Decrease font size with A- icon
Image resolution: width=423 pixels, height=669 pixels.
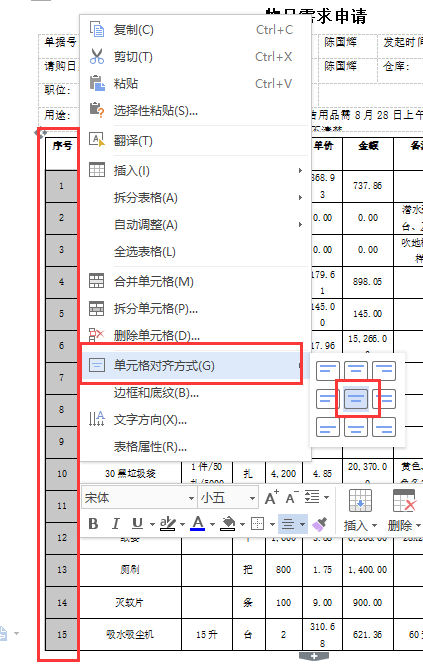[292, 497]
